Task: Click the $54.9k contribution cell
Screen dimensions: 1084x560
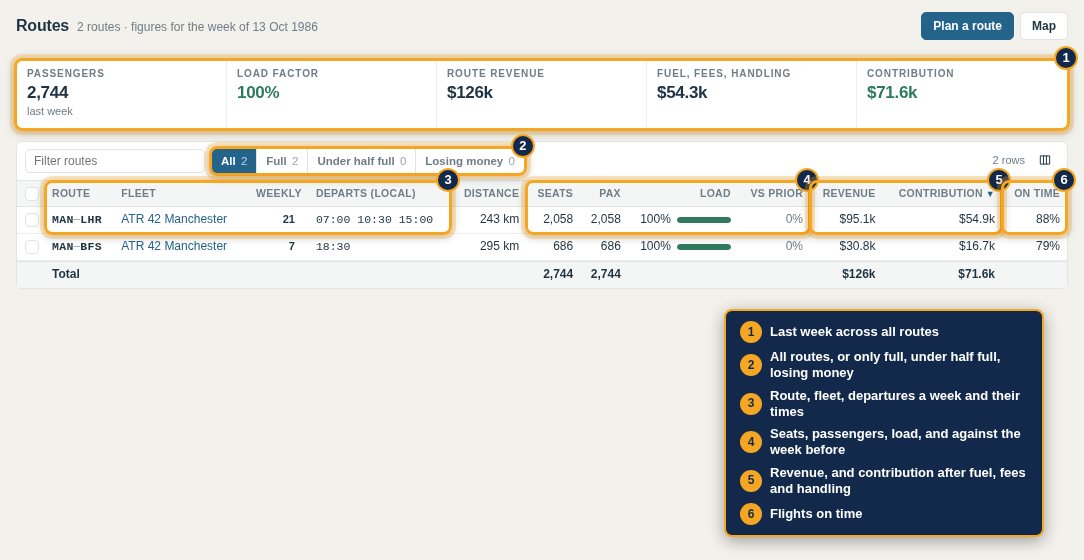Action: 977,219
